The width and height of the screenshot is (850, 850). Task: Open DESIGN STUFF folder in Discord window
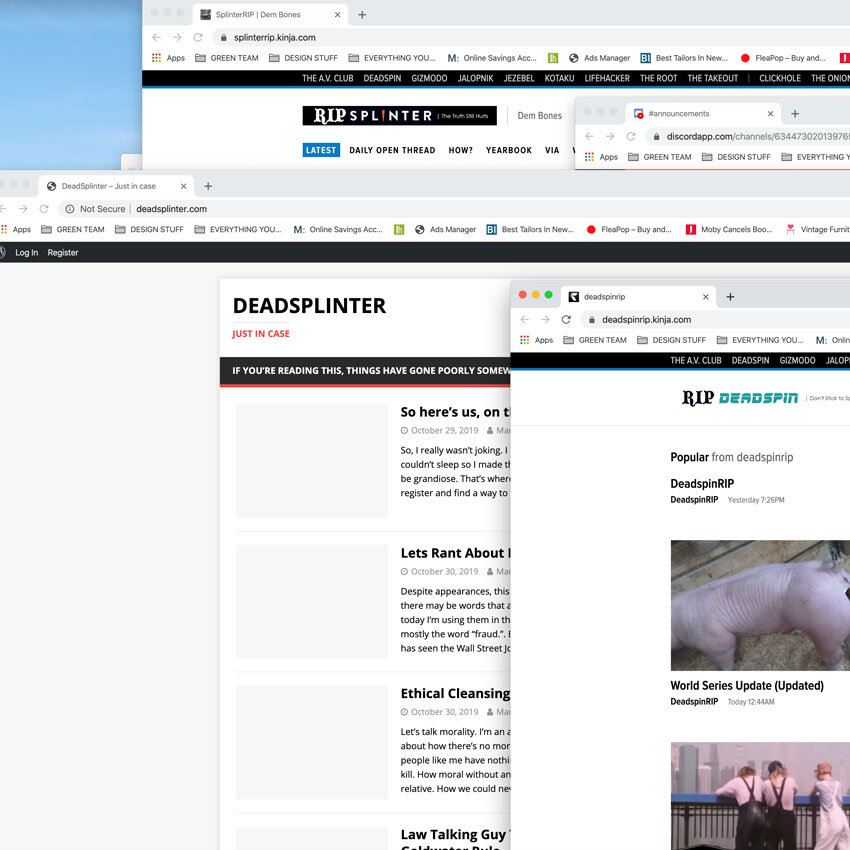[736, 157]
